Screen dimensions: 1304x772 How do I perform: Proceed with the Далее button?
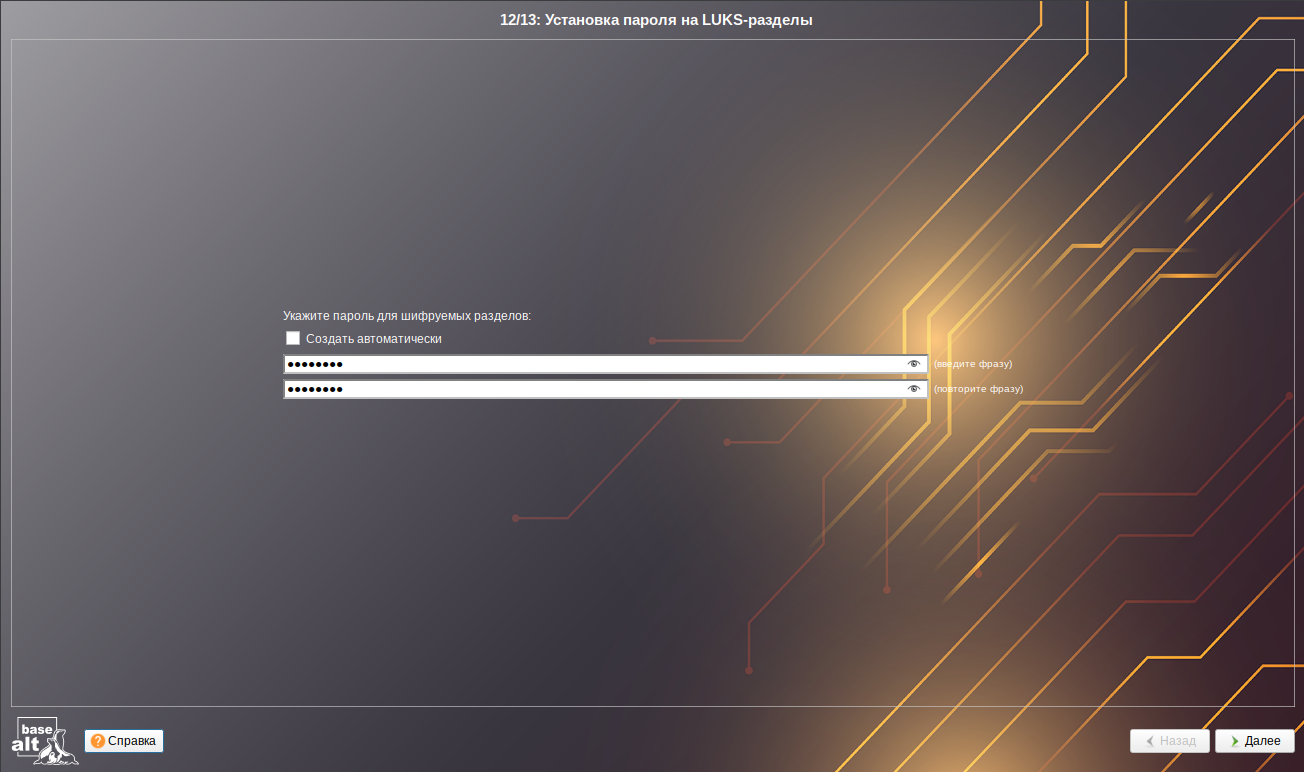[x=1254, y=741]
